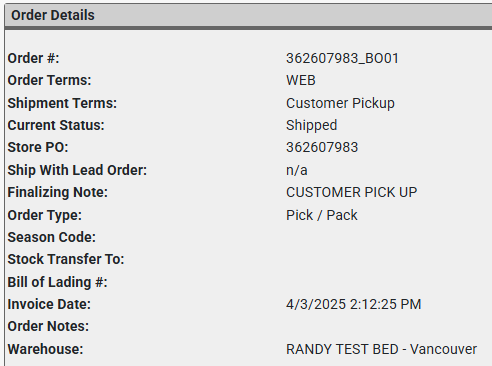Click the Store PO label
The image size is (492, 366).
38,147
